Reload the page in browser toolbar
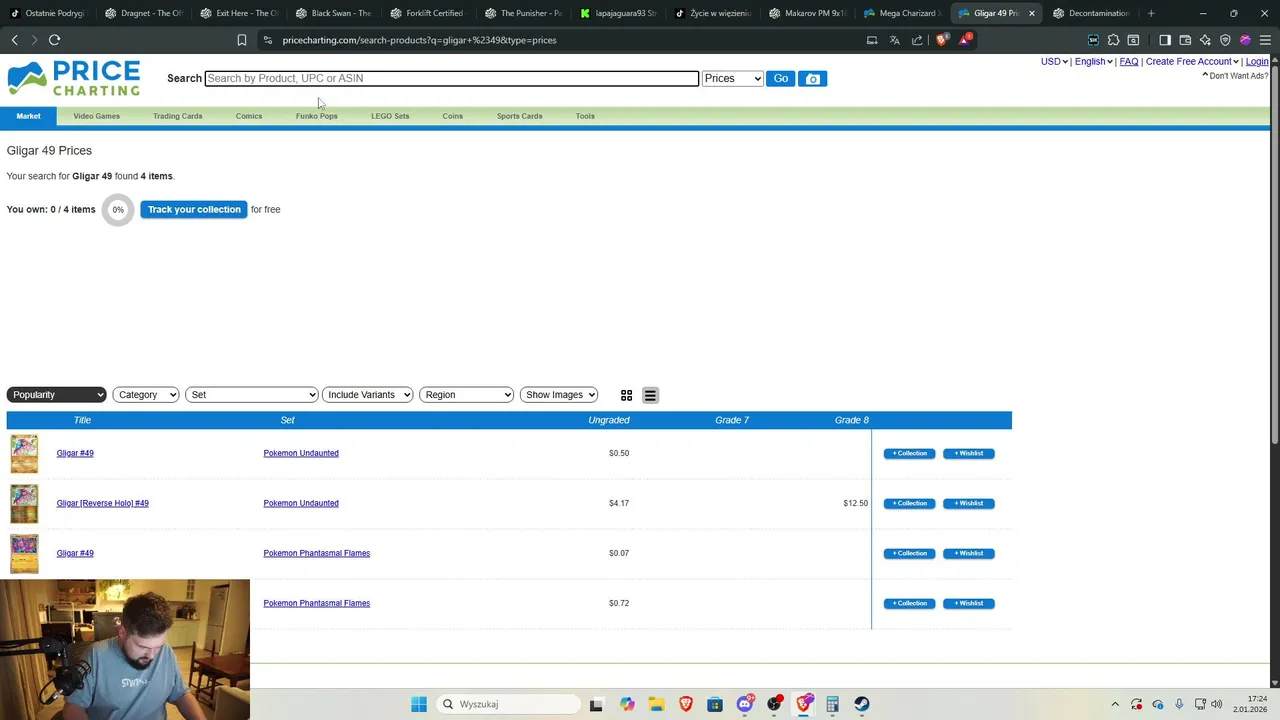This screenshot has height=720, width=1280. point(54,40)
